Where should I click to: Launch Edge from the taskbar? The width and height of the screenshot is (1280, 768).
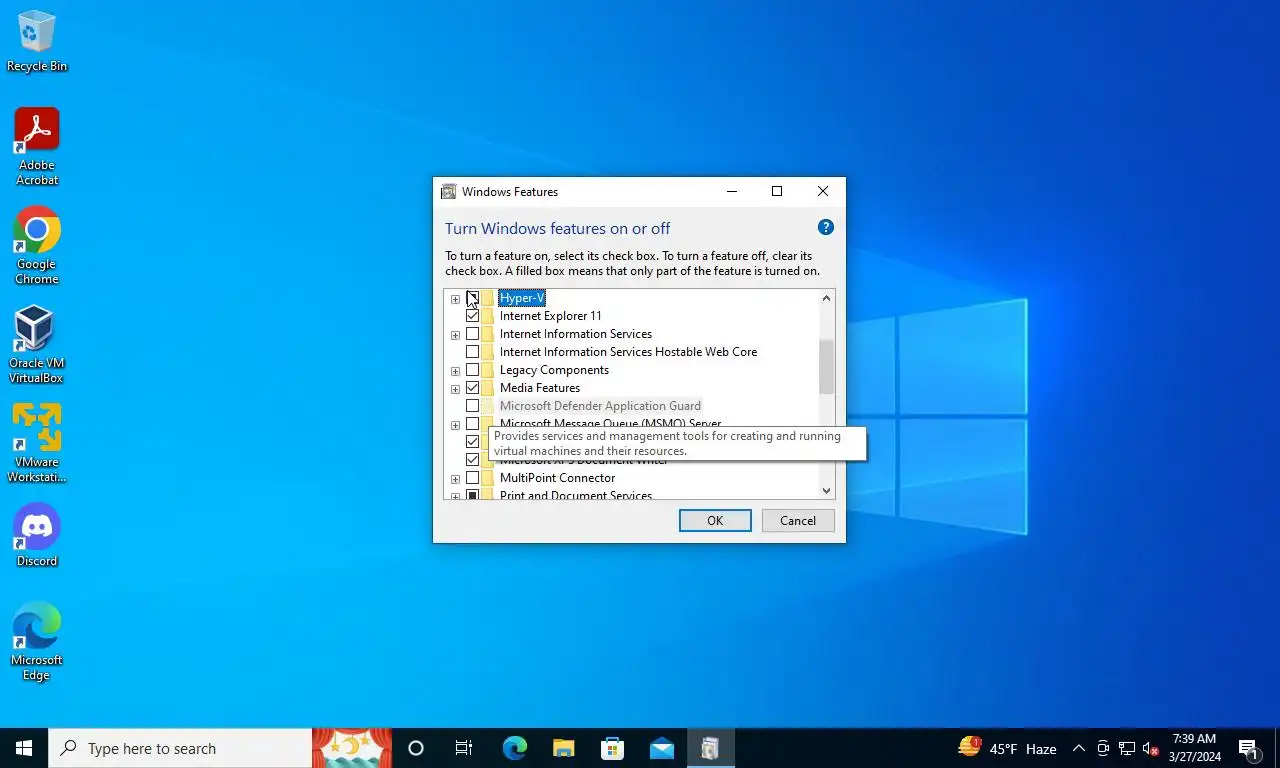tap(514, 748)
